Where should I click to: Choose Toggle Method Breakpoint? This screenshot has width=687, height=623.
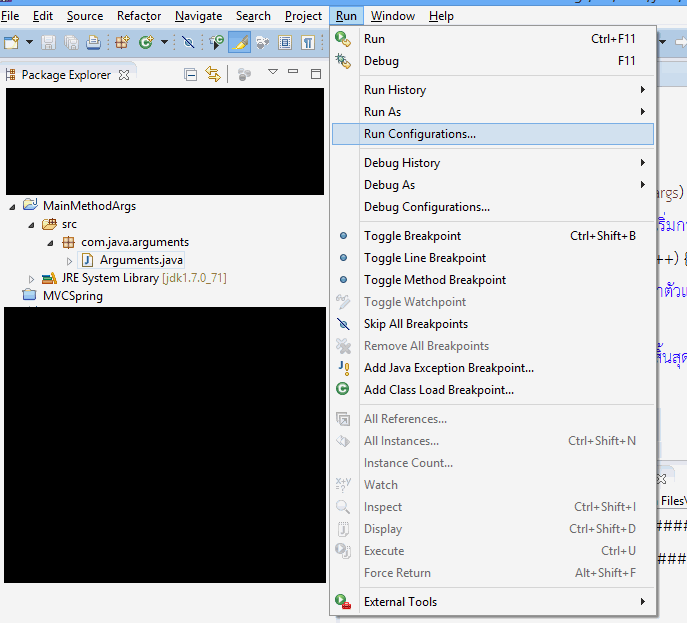(493, 280)
